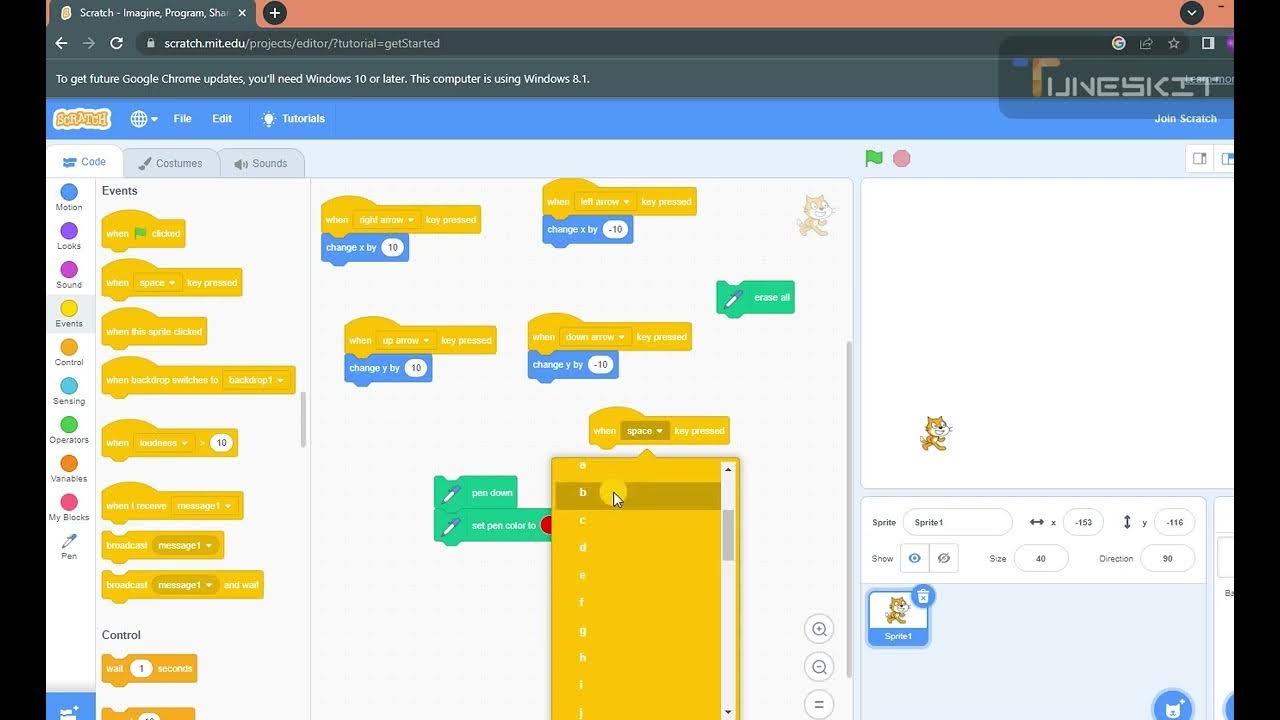Click the add extension button
This screenshot has width=1280, height=720.
pos(70,709)
